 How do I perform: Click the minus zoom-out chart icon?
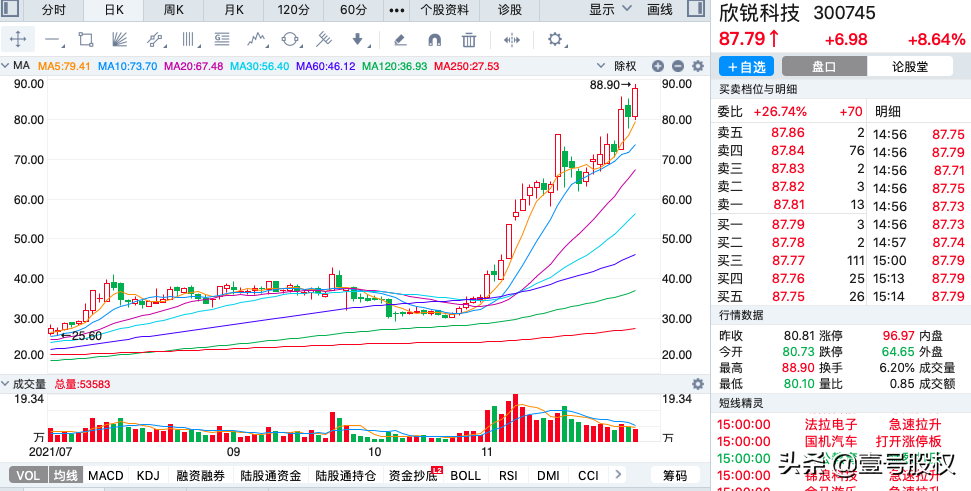tap(677, 66)
